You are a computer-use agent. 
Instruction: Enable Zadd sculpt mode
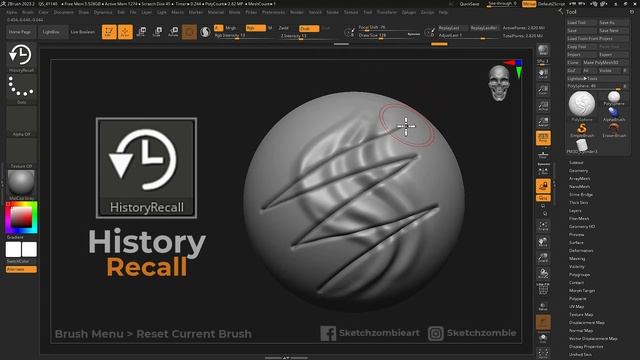pos(284,28)
